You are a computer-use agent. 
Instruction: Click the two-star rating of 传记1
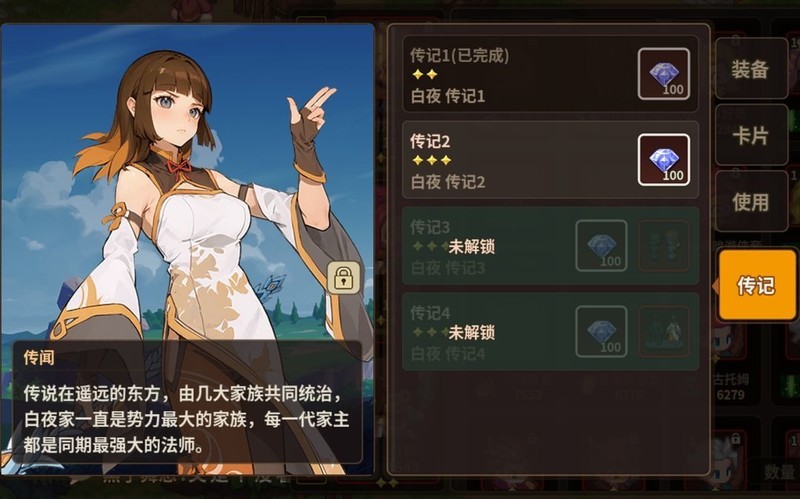(425, 74)
